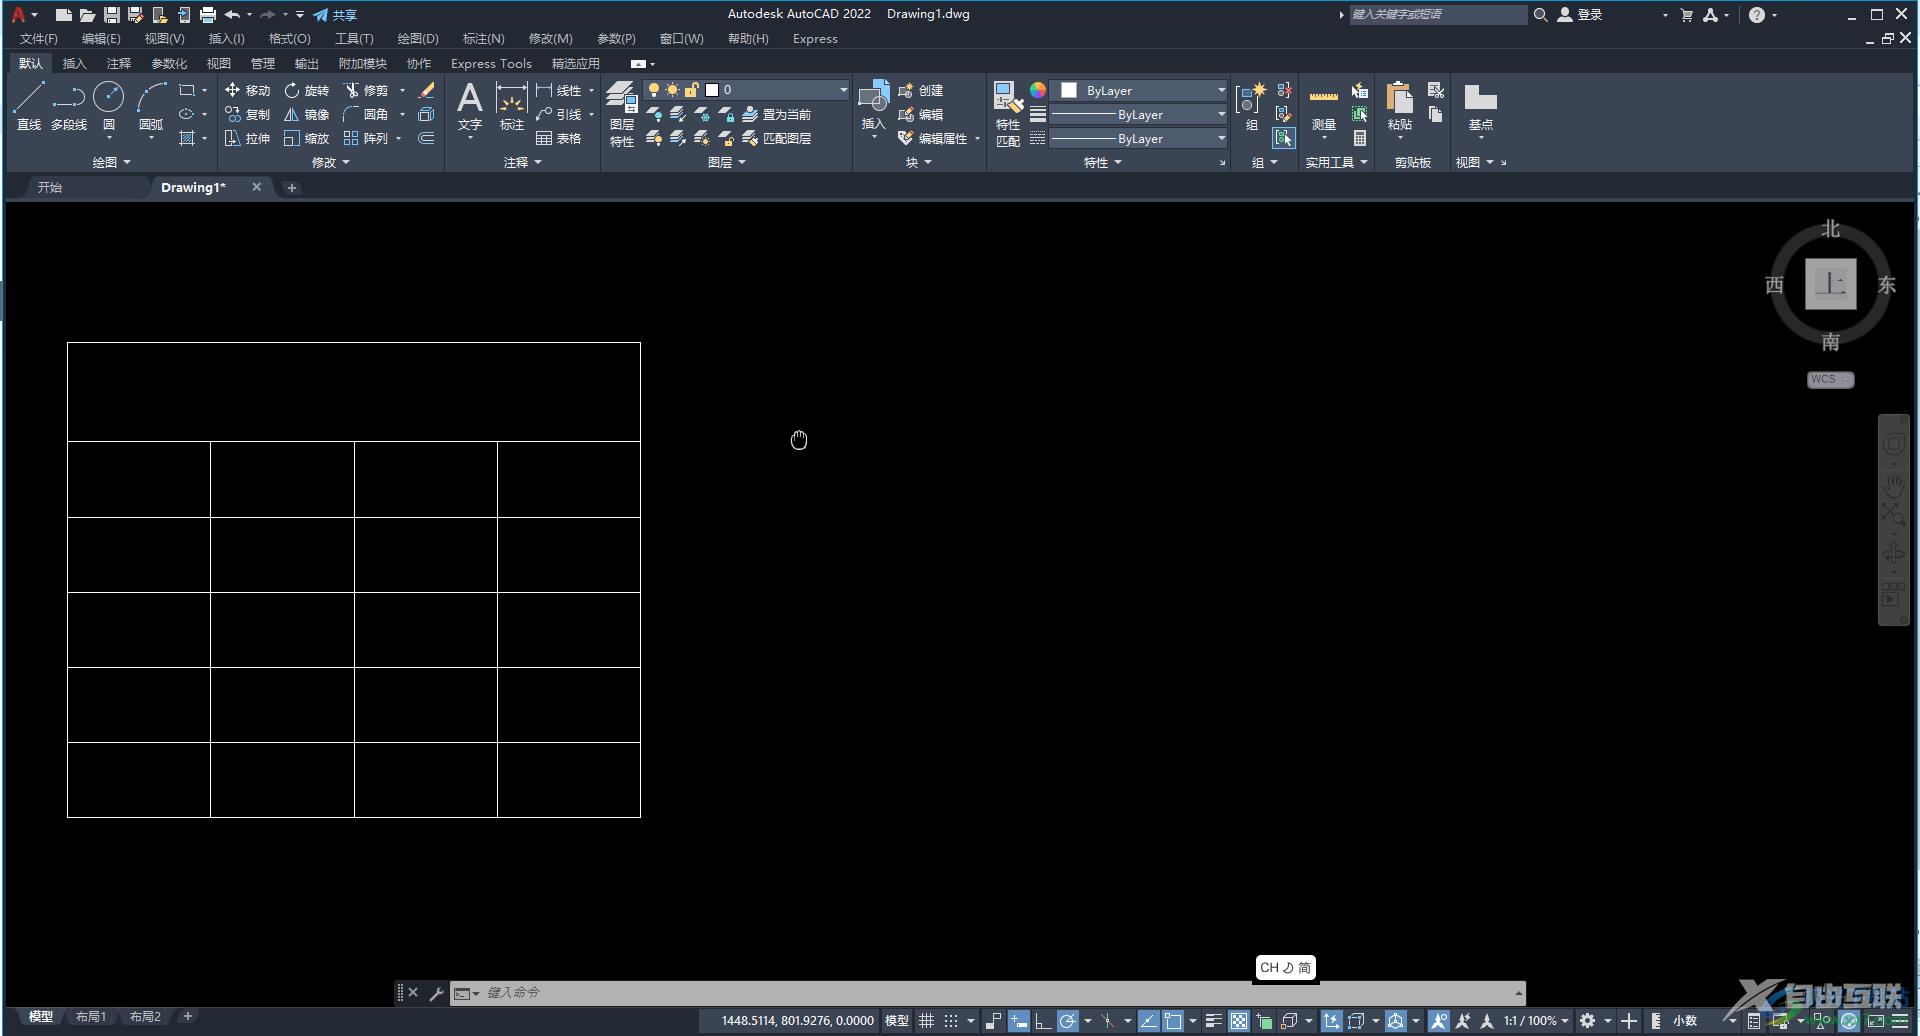
Task: Select the Arc (圆弧) tool
Action: click(151, 106)
